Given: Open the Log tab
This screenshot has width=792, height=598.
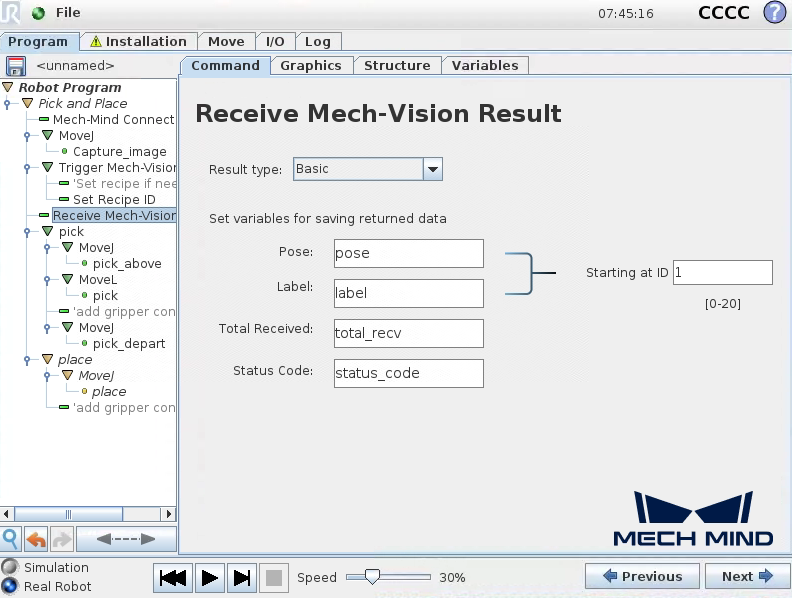Looking at the screenshot, I should pyautogui.click(x=318, y=41).
